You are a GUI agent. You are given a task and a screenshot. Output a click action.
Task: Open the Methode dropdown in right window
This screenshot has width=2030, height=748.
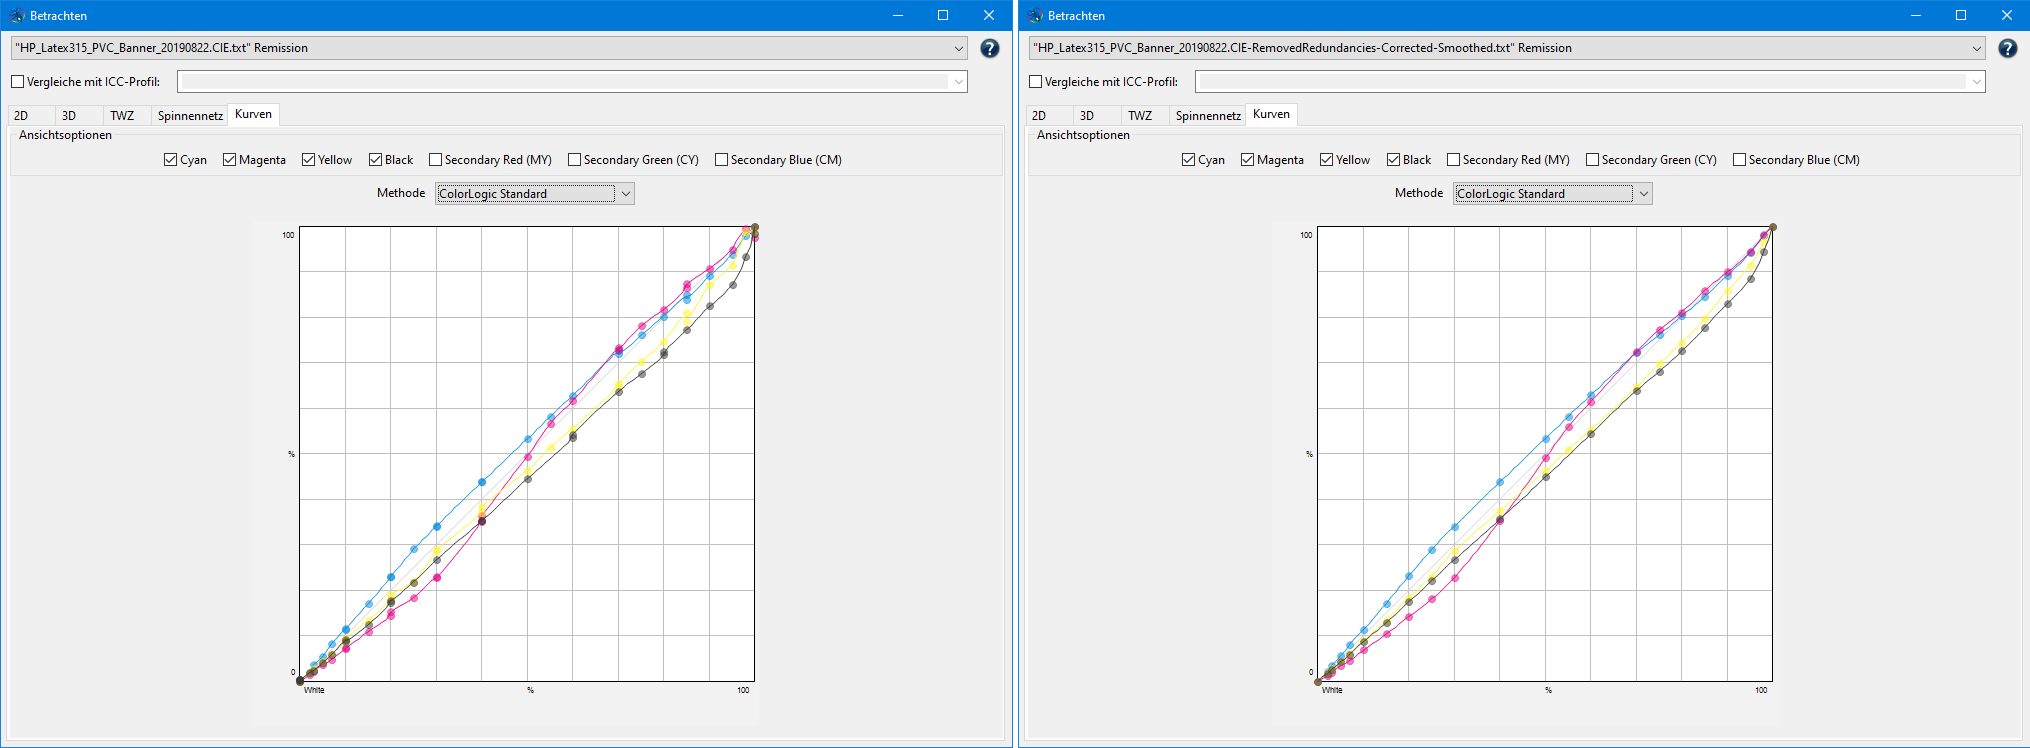[x=1643, y=194]
